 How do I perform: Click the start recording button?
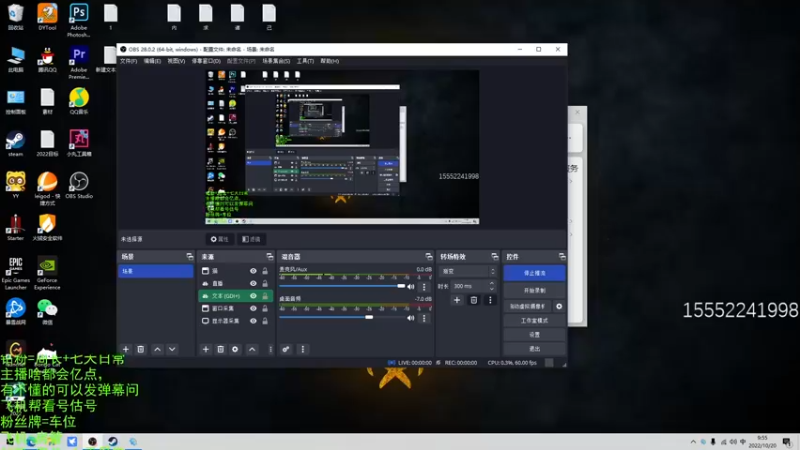point(534,290)
